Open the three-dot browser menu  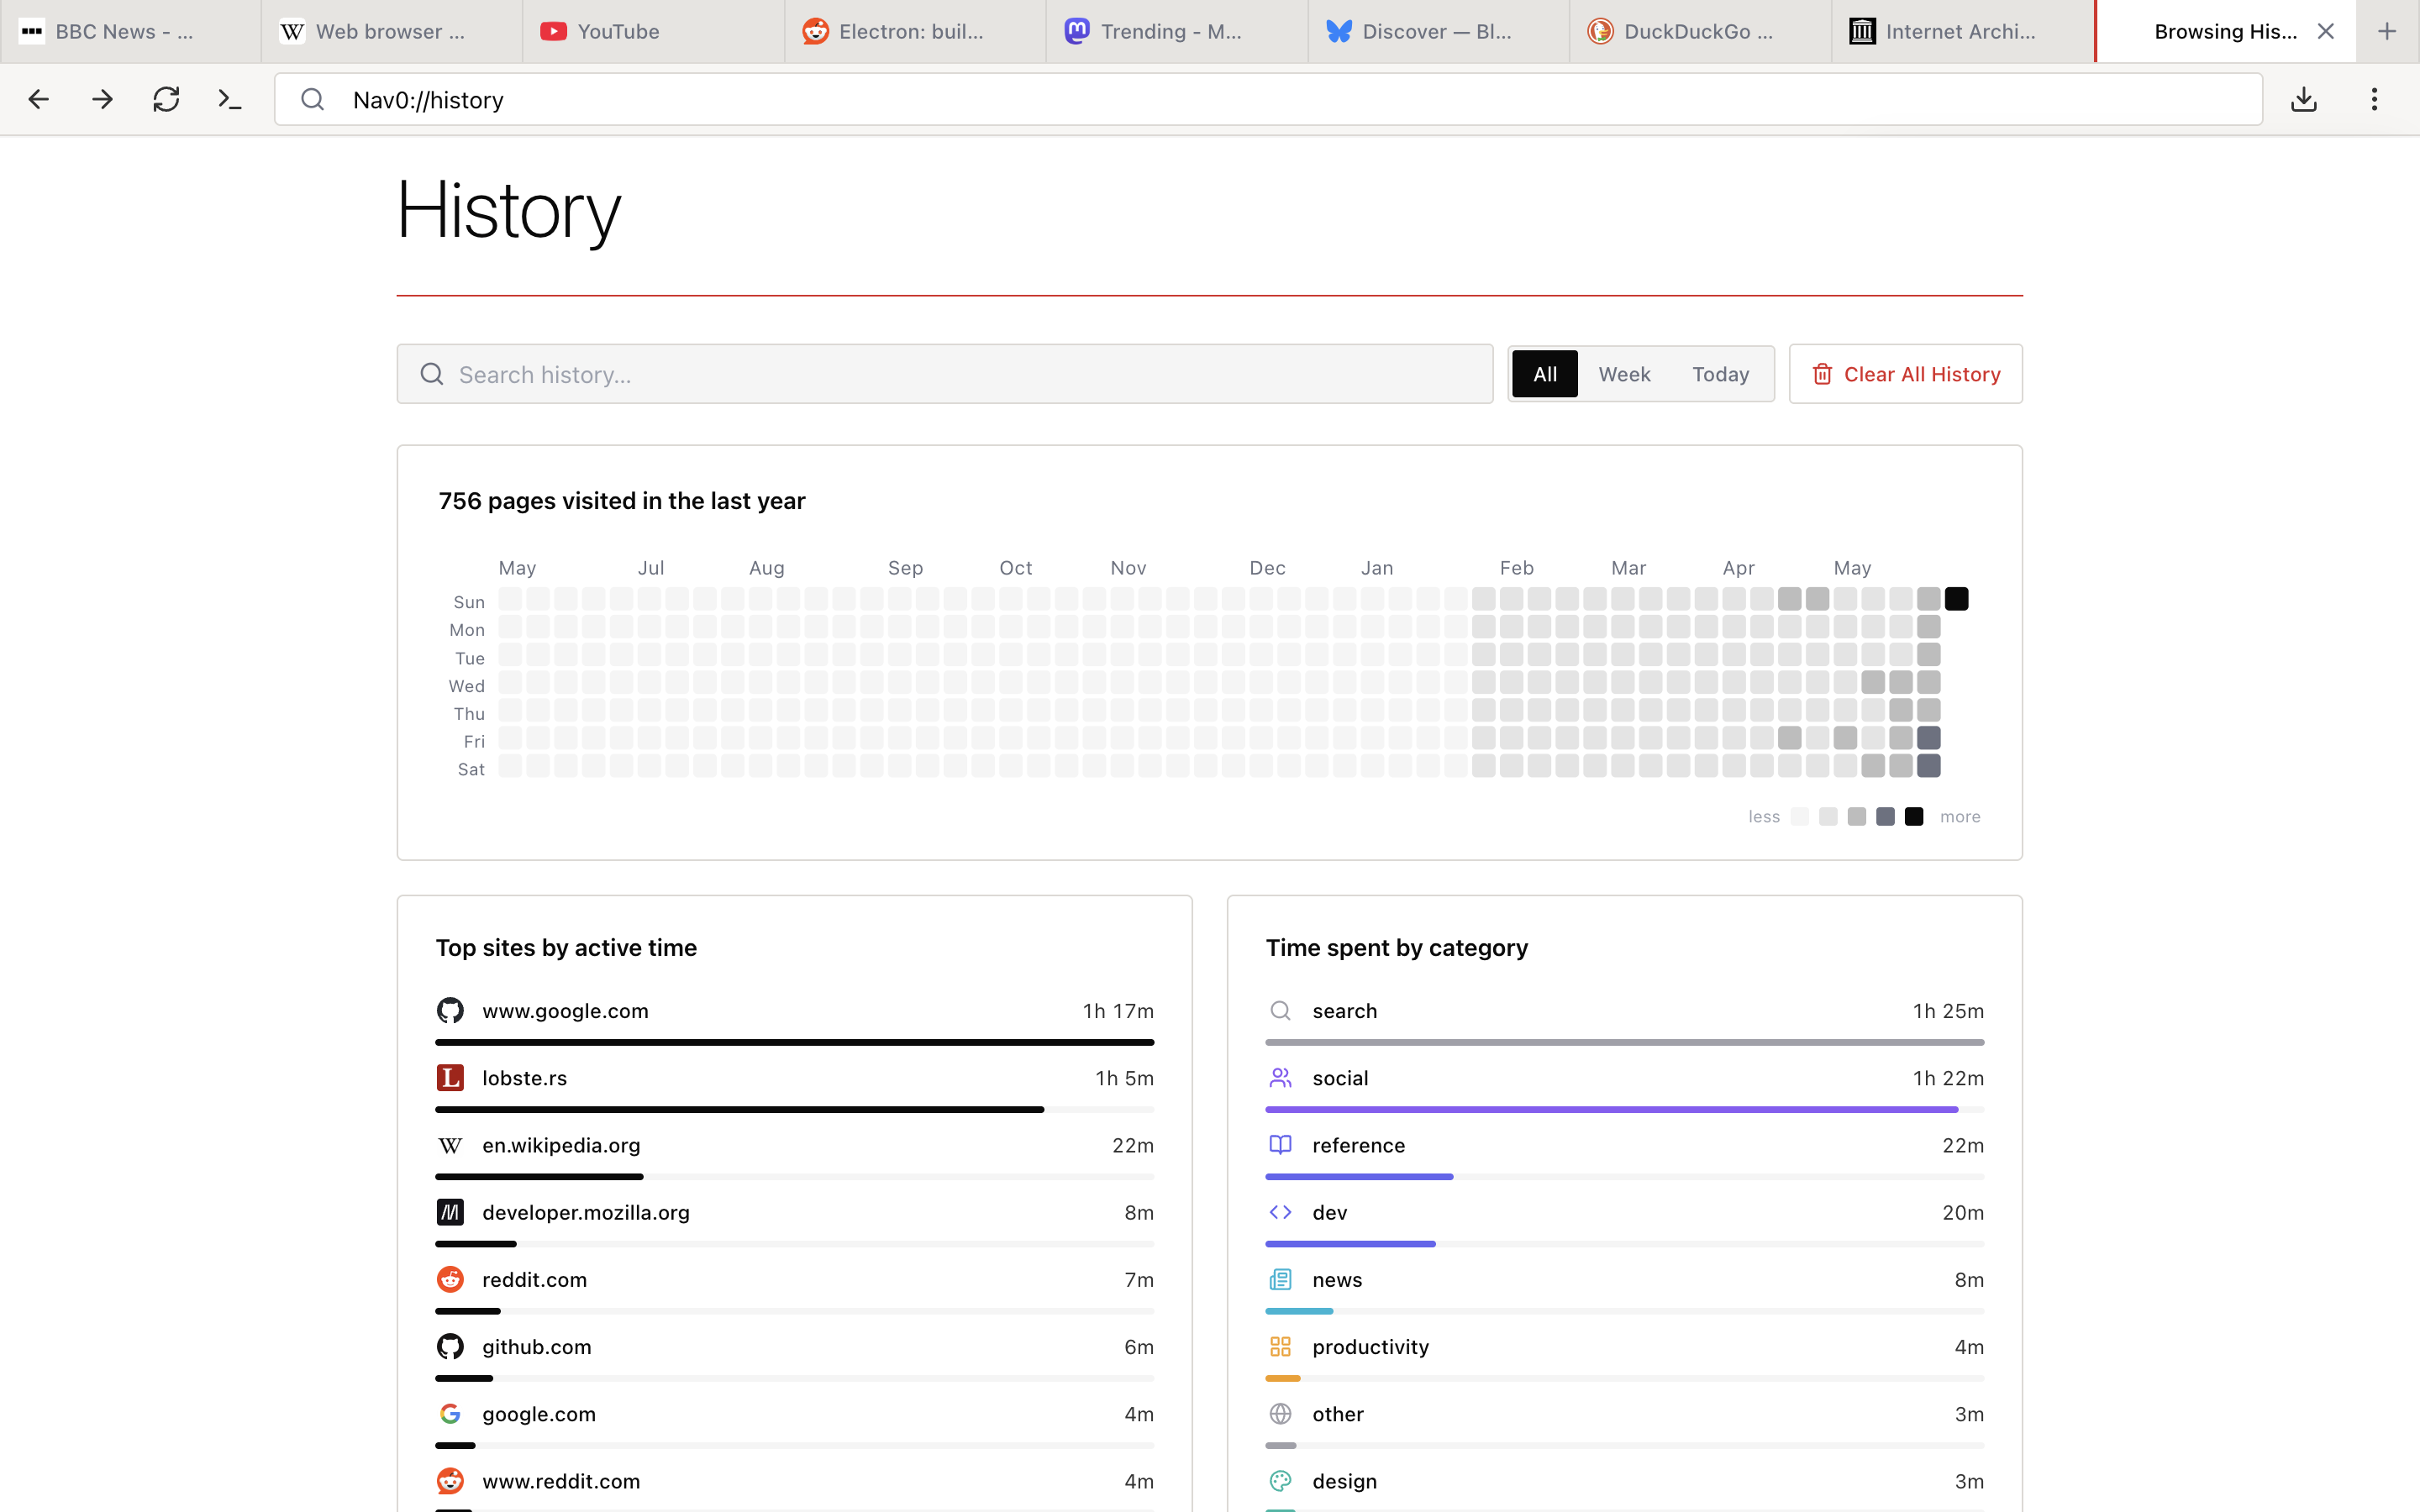tap(2374, 99)
